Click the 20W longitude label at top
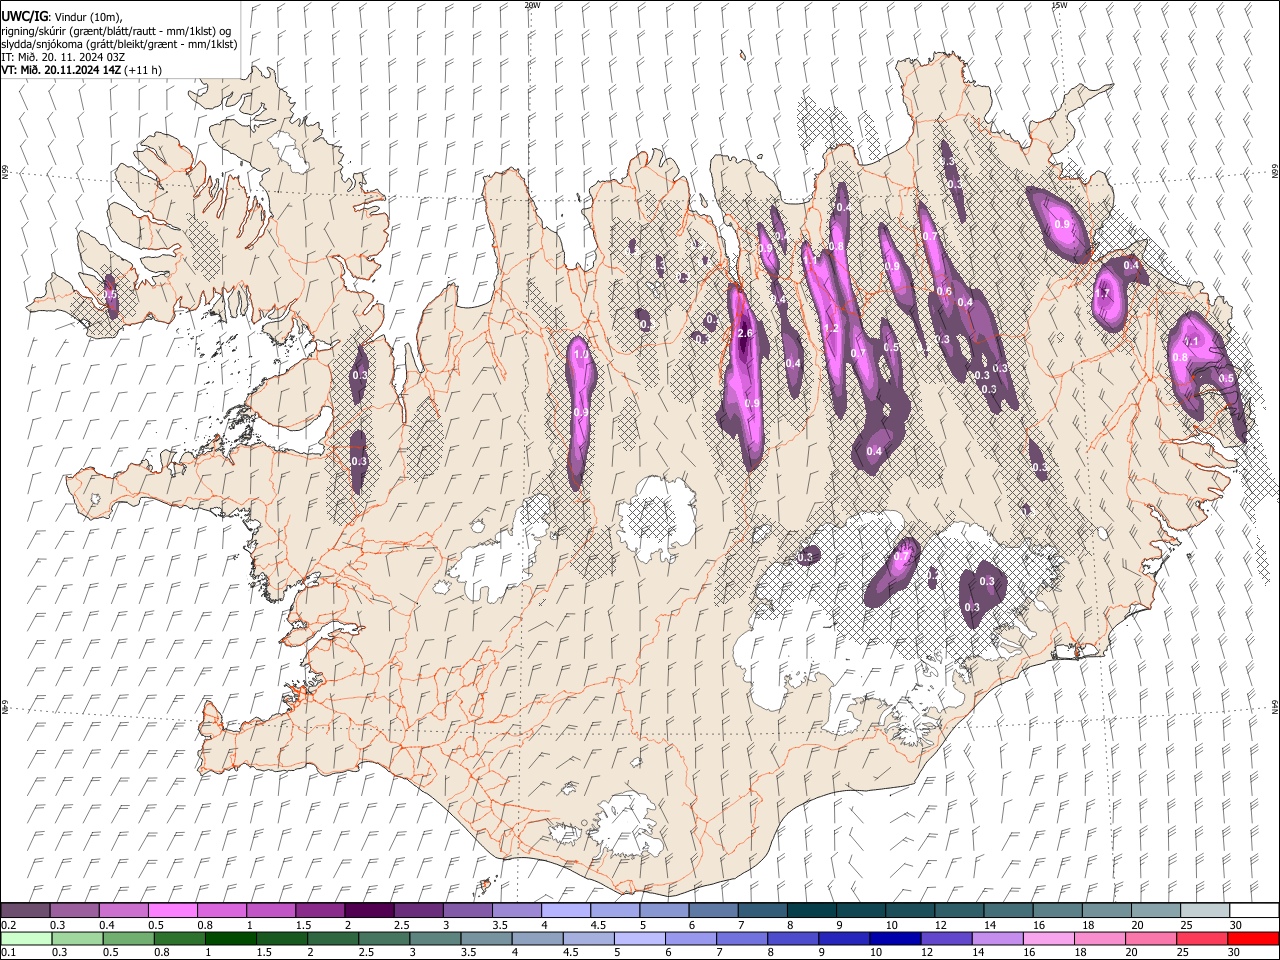 click(532, 5)
